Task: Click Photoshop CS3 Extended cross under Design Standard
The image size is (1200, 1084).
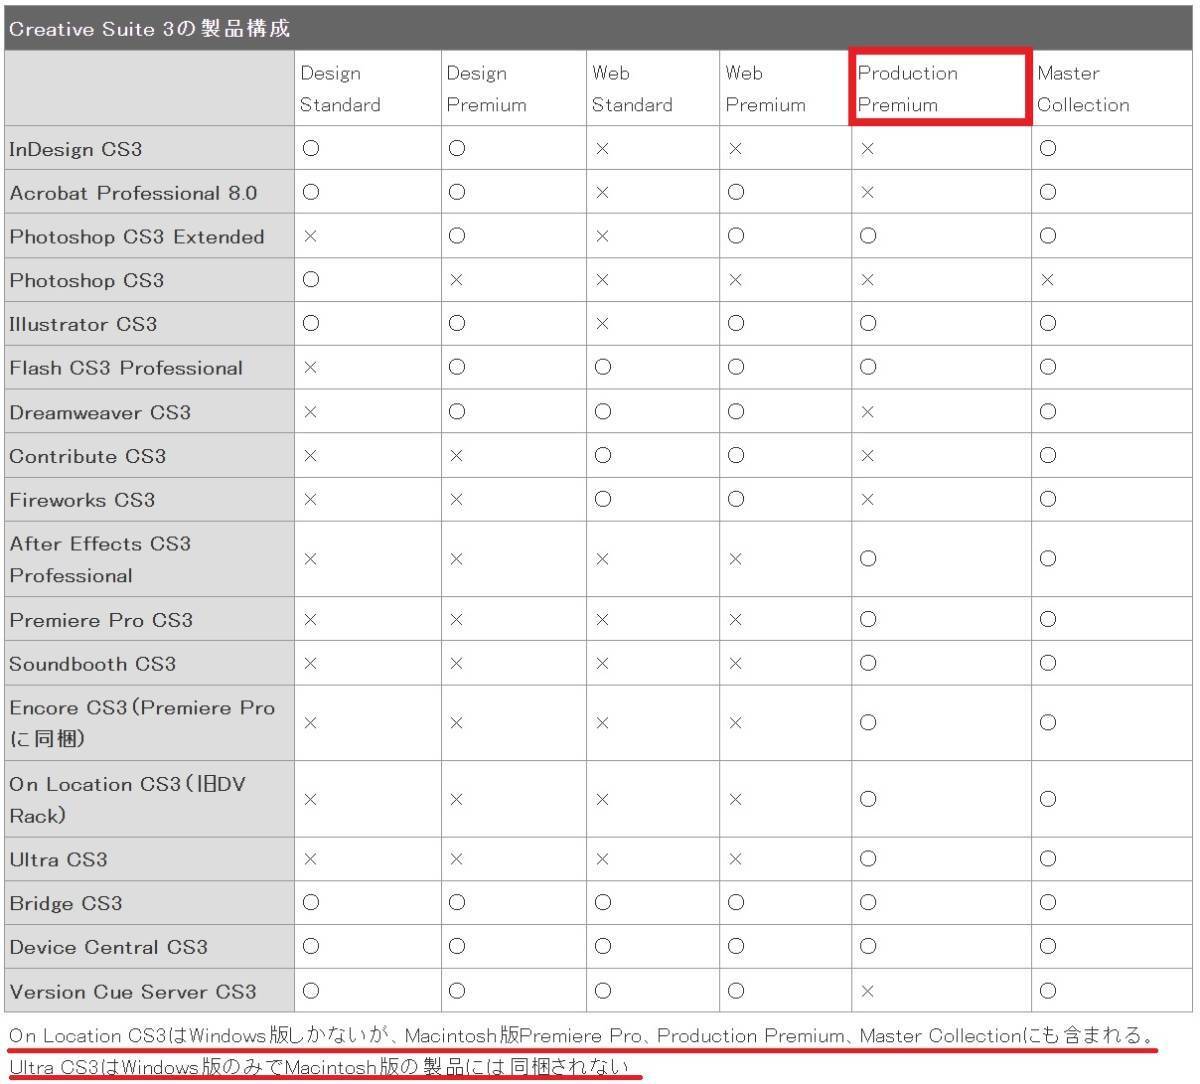Action: coord(310,237)
